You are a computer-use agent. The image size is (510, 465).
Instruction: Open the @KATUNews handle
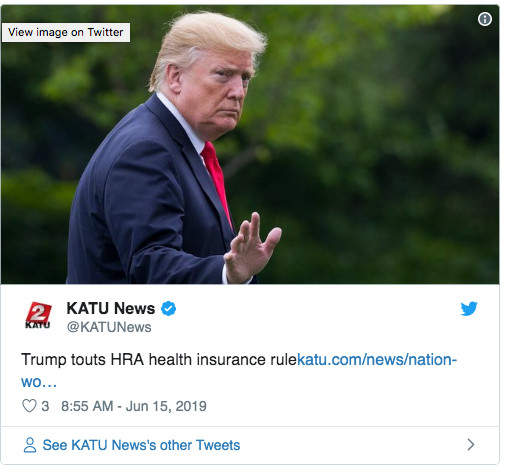point(109,327)
